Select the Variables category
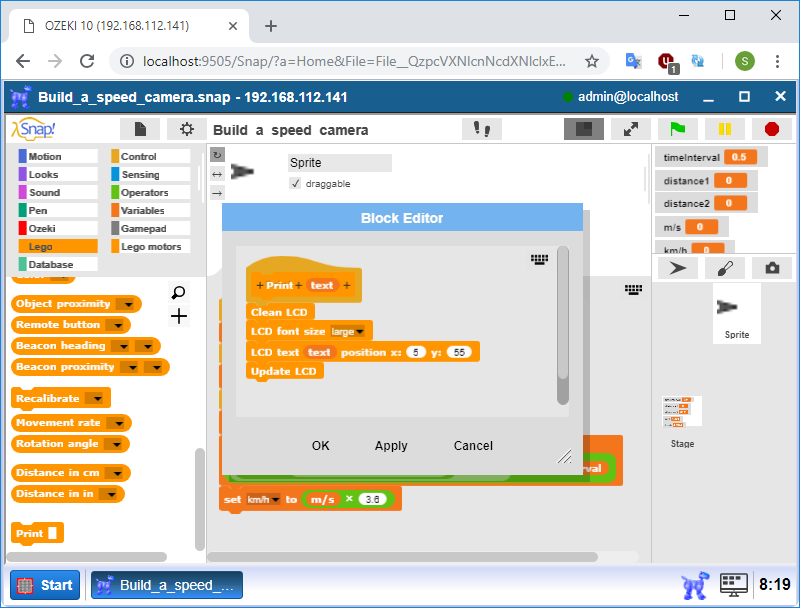The height and width of the screenshot is (608, 800). 151,210
